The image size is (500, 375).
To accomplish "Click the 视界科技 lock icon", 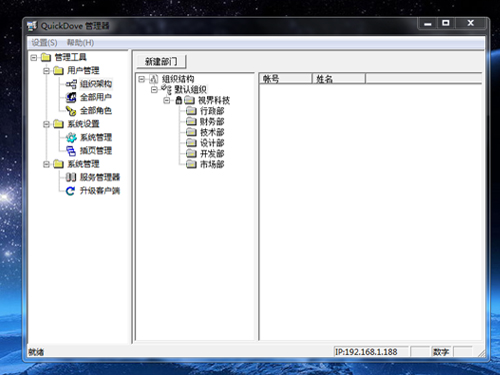I will pyautogui.click(x=179, y=100).
